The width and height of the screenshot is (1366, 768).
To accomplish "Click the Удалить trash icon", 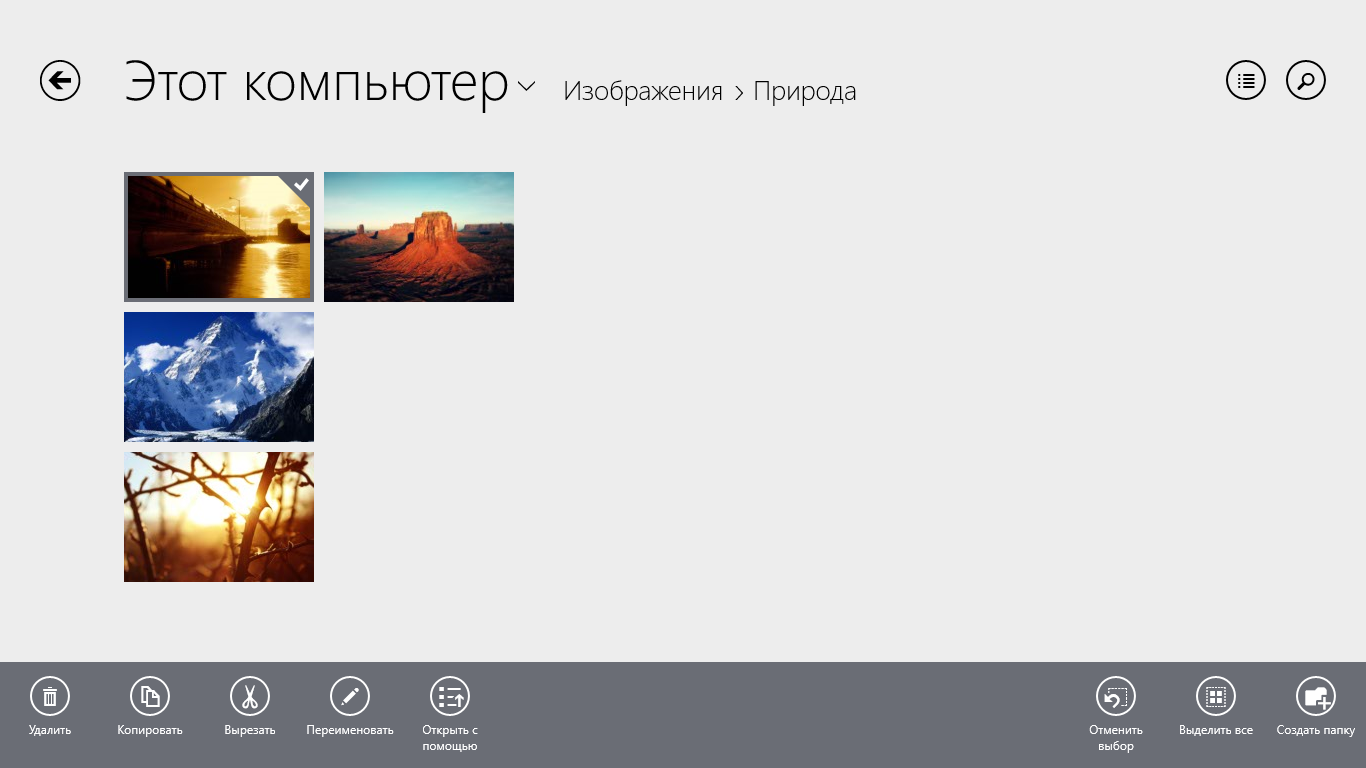I will (50, 696).
